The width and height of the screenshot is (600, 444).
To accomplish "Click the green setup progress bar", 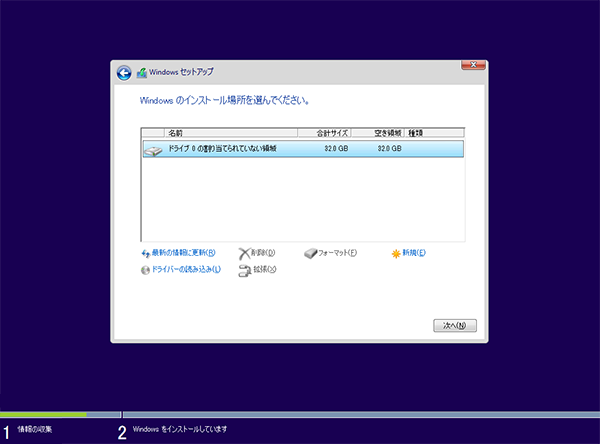I will tap(43, 415).
